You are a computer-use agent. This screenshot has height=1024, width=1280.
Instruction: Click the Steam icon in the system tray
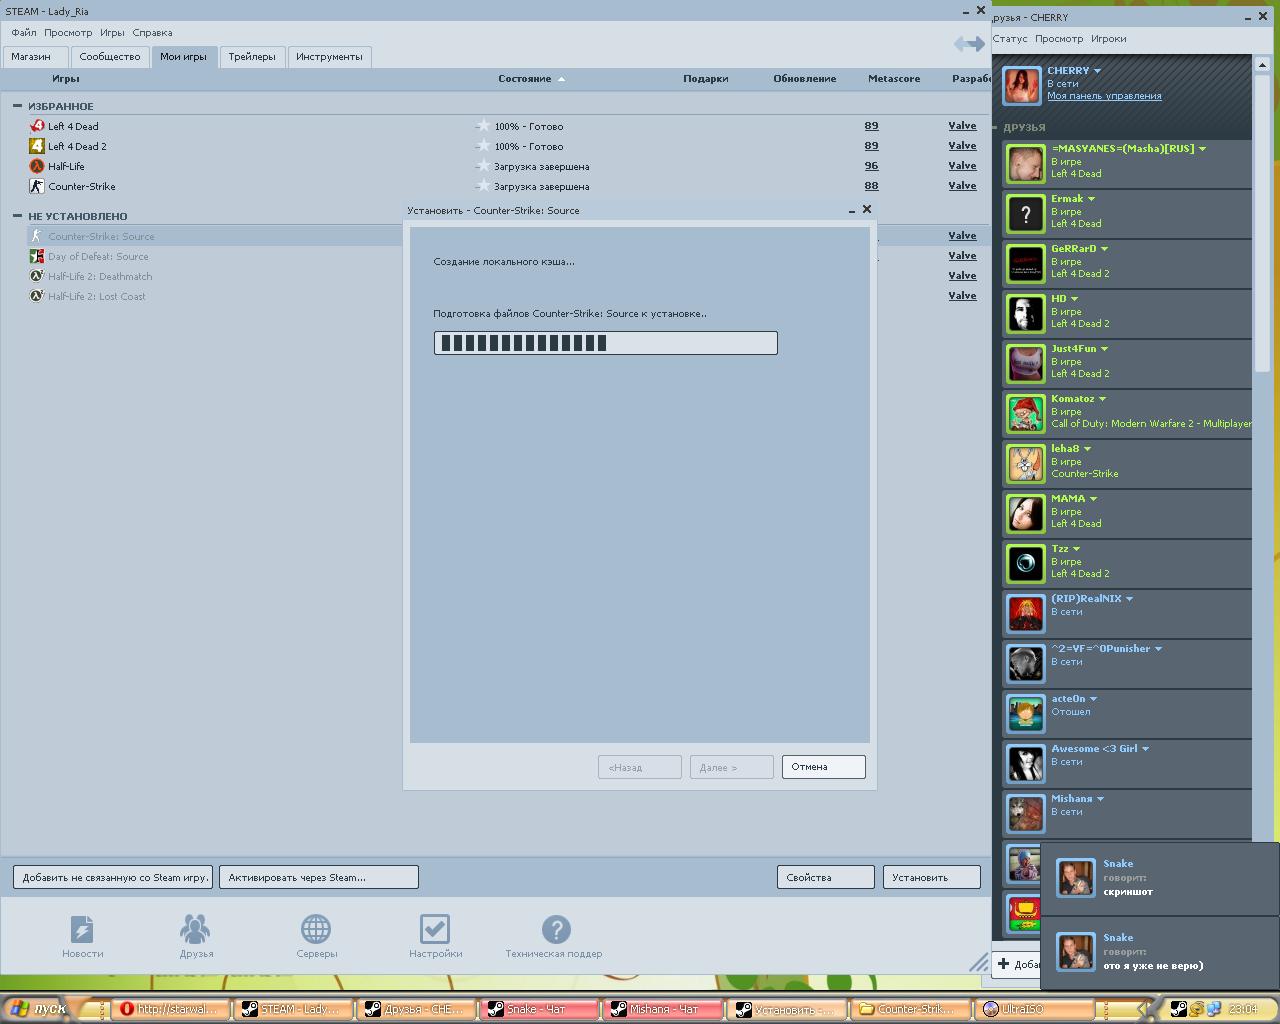point(1179,1009)
